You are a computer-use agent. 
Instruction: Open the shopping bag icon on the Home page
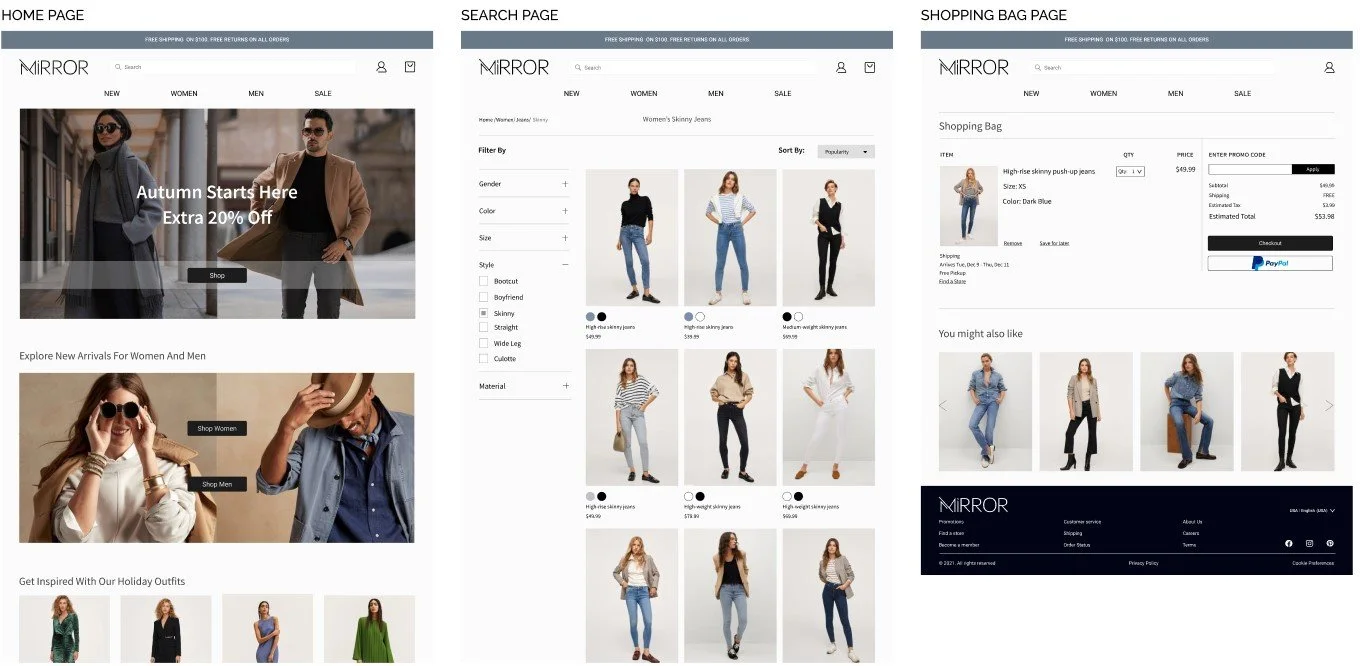(x=410, y=67)
